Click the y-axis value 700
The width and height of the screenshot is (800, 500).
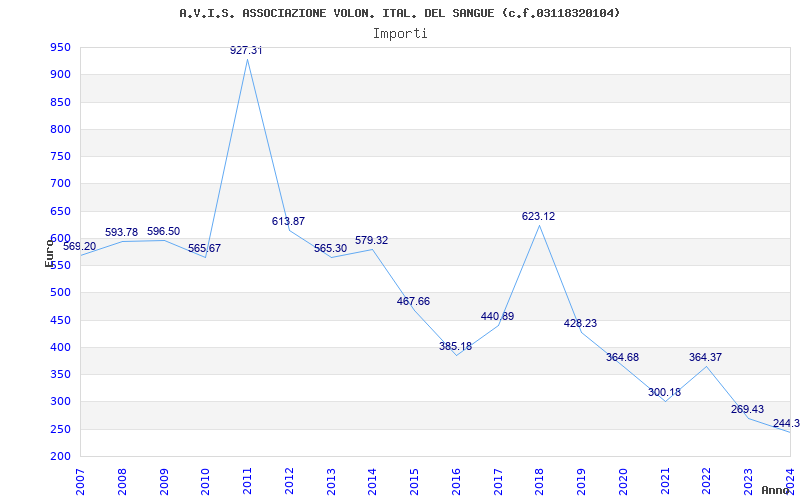60,184
